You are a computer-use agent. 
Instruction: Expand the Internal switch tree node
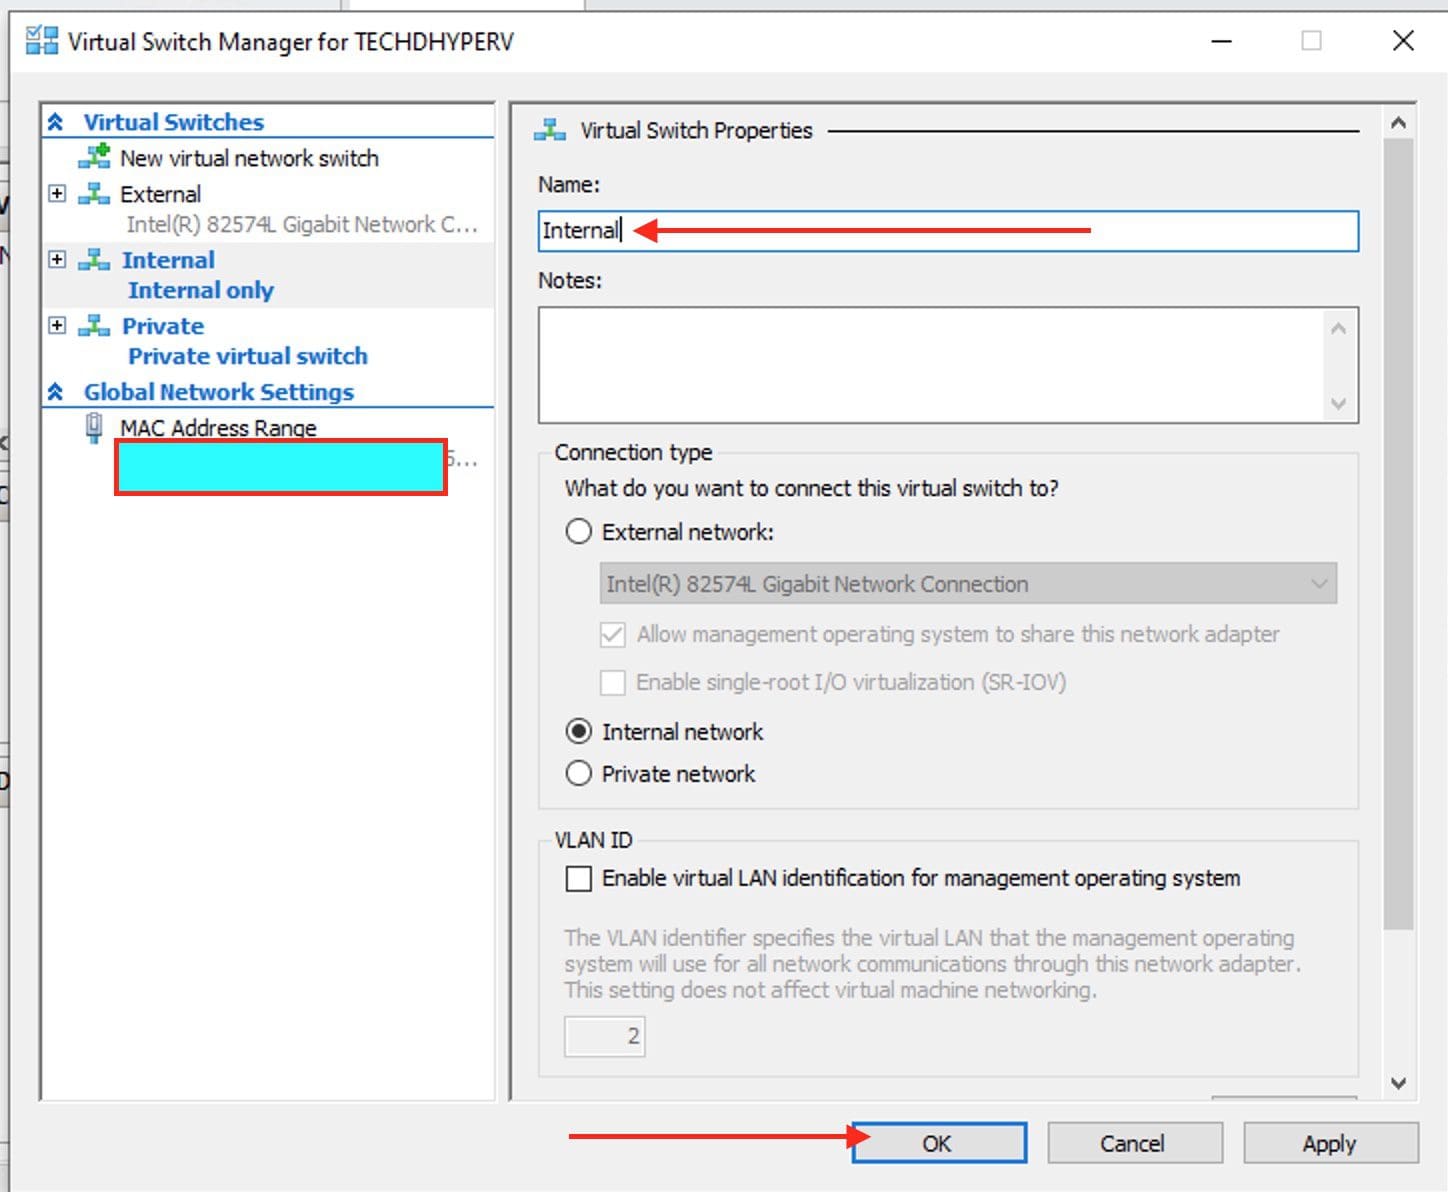(x=57, y=260)
